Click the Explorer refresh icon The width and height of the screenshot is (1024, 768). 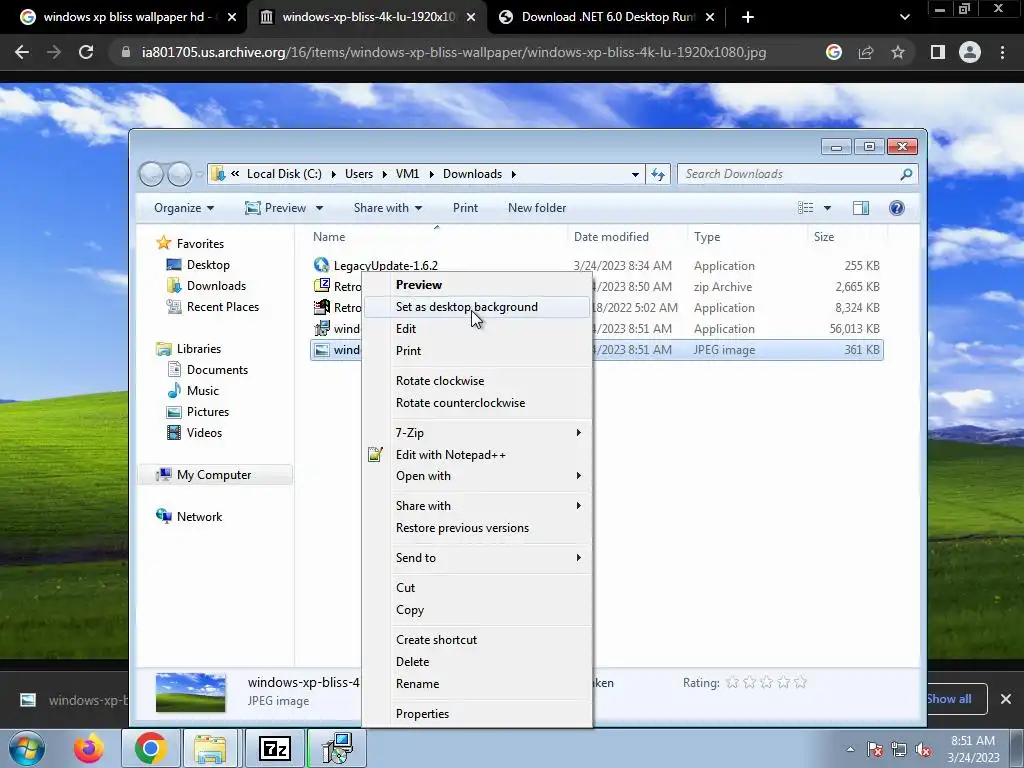658,174
